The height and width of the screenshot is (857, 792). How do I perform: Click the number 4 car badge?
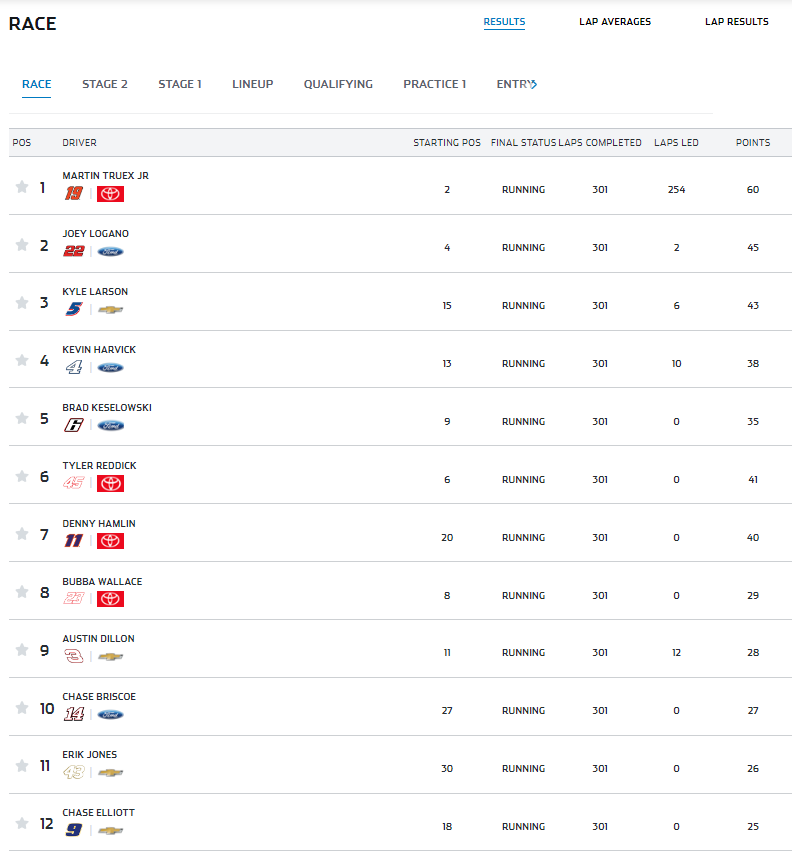click(x=74, y=367)
